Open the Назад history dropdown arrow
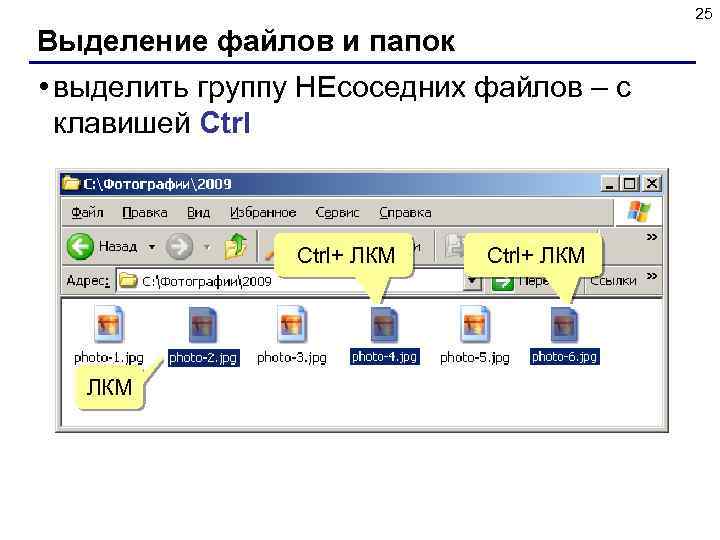720x540 pixels. tap(152, 247)
